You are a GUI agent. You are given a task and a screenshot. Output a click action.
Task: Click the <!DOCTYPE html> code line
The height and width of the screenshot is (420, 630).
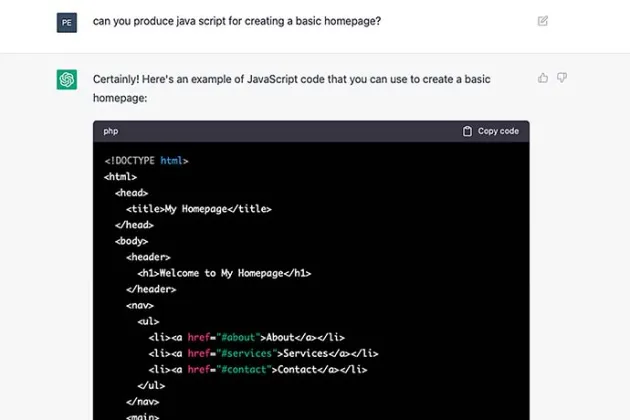point(146,161)
